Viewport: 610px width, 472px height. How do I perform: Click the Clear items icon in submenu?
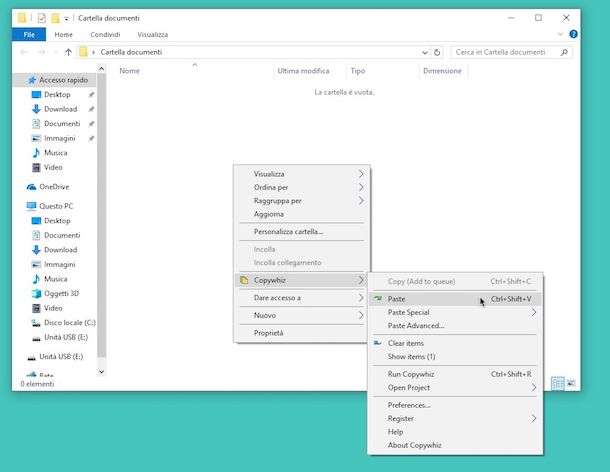coord(377,343)
